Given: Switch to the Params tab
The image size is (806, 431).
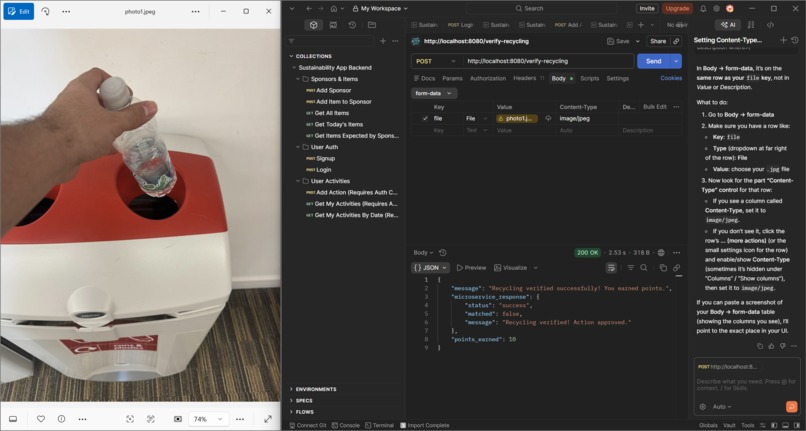Looking at the screenshot, I should tap(452, 78).
